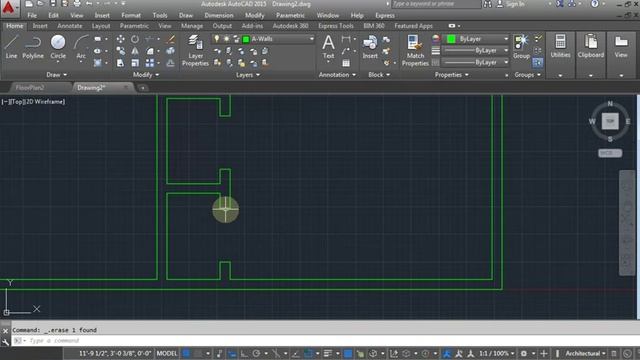Click the binoculars search icon
Image resolution: width=640 pixels, height=360 pixels.
pyautogui.click(x=487, y=4)
